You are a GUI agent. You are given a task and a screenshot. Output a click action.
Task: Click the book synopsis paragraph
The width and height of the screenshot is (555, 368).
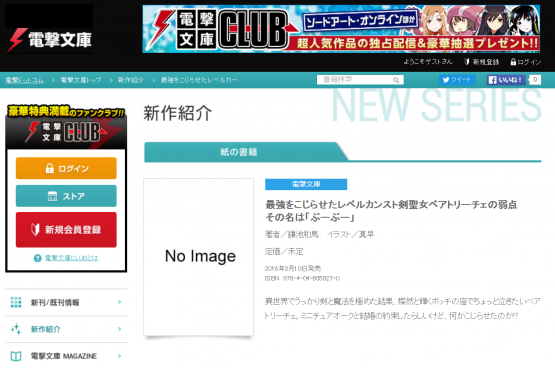[x=402, y=308]
